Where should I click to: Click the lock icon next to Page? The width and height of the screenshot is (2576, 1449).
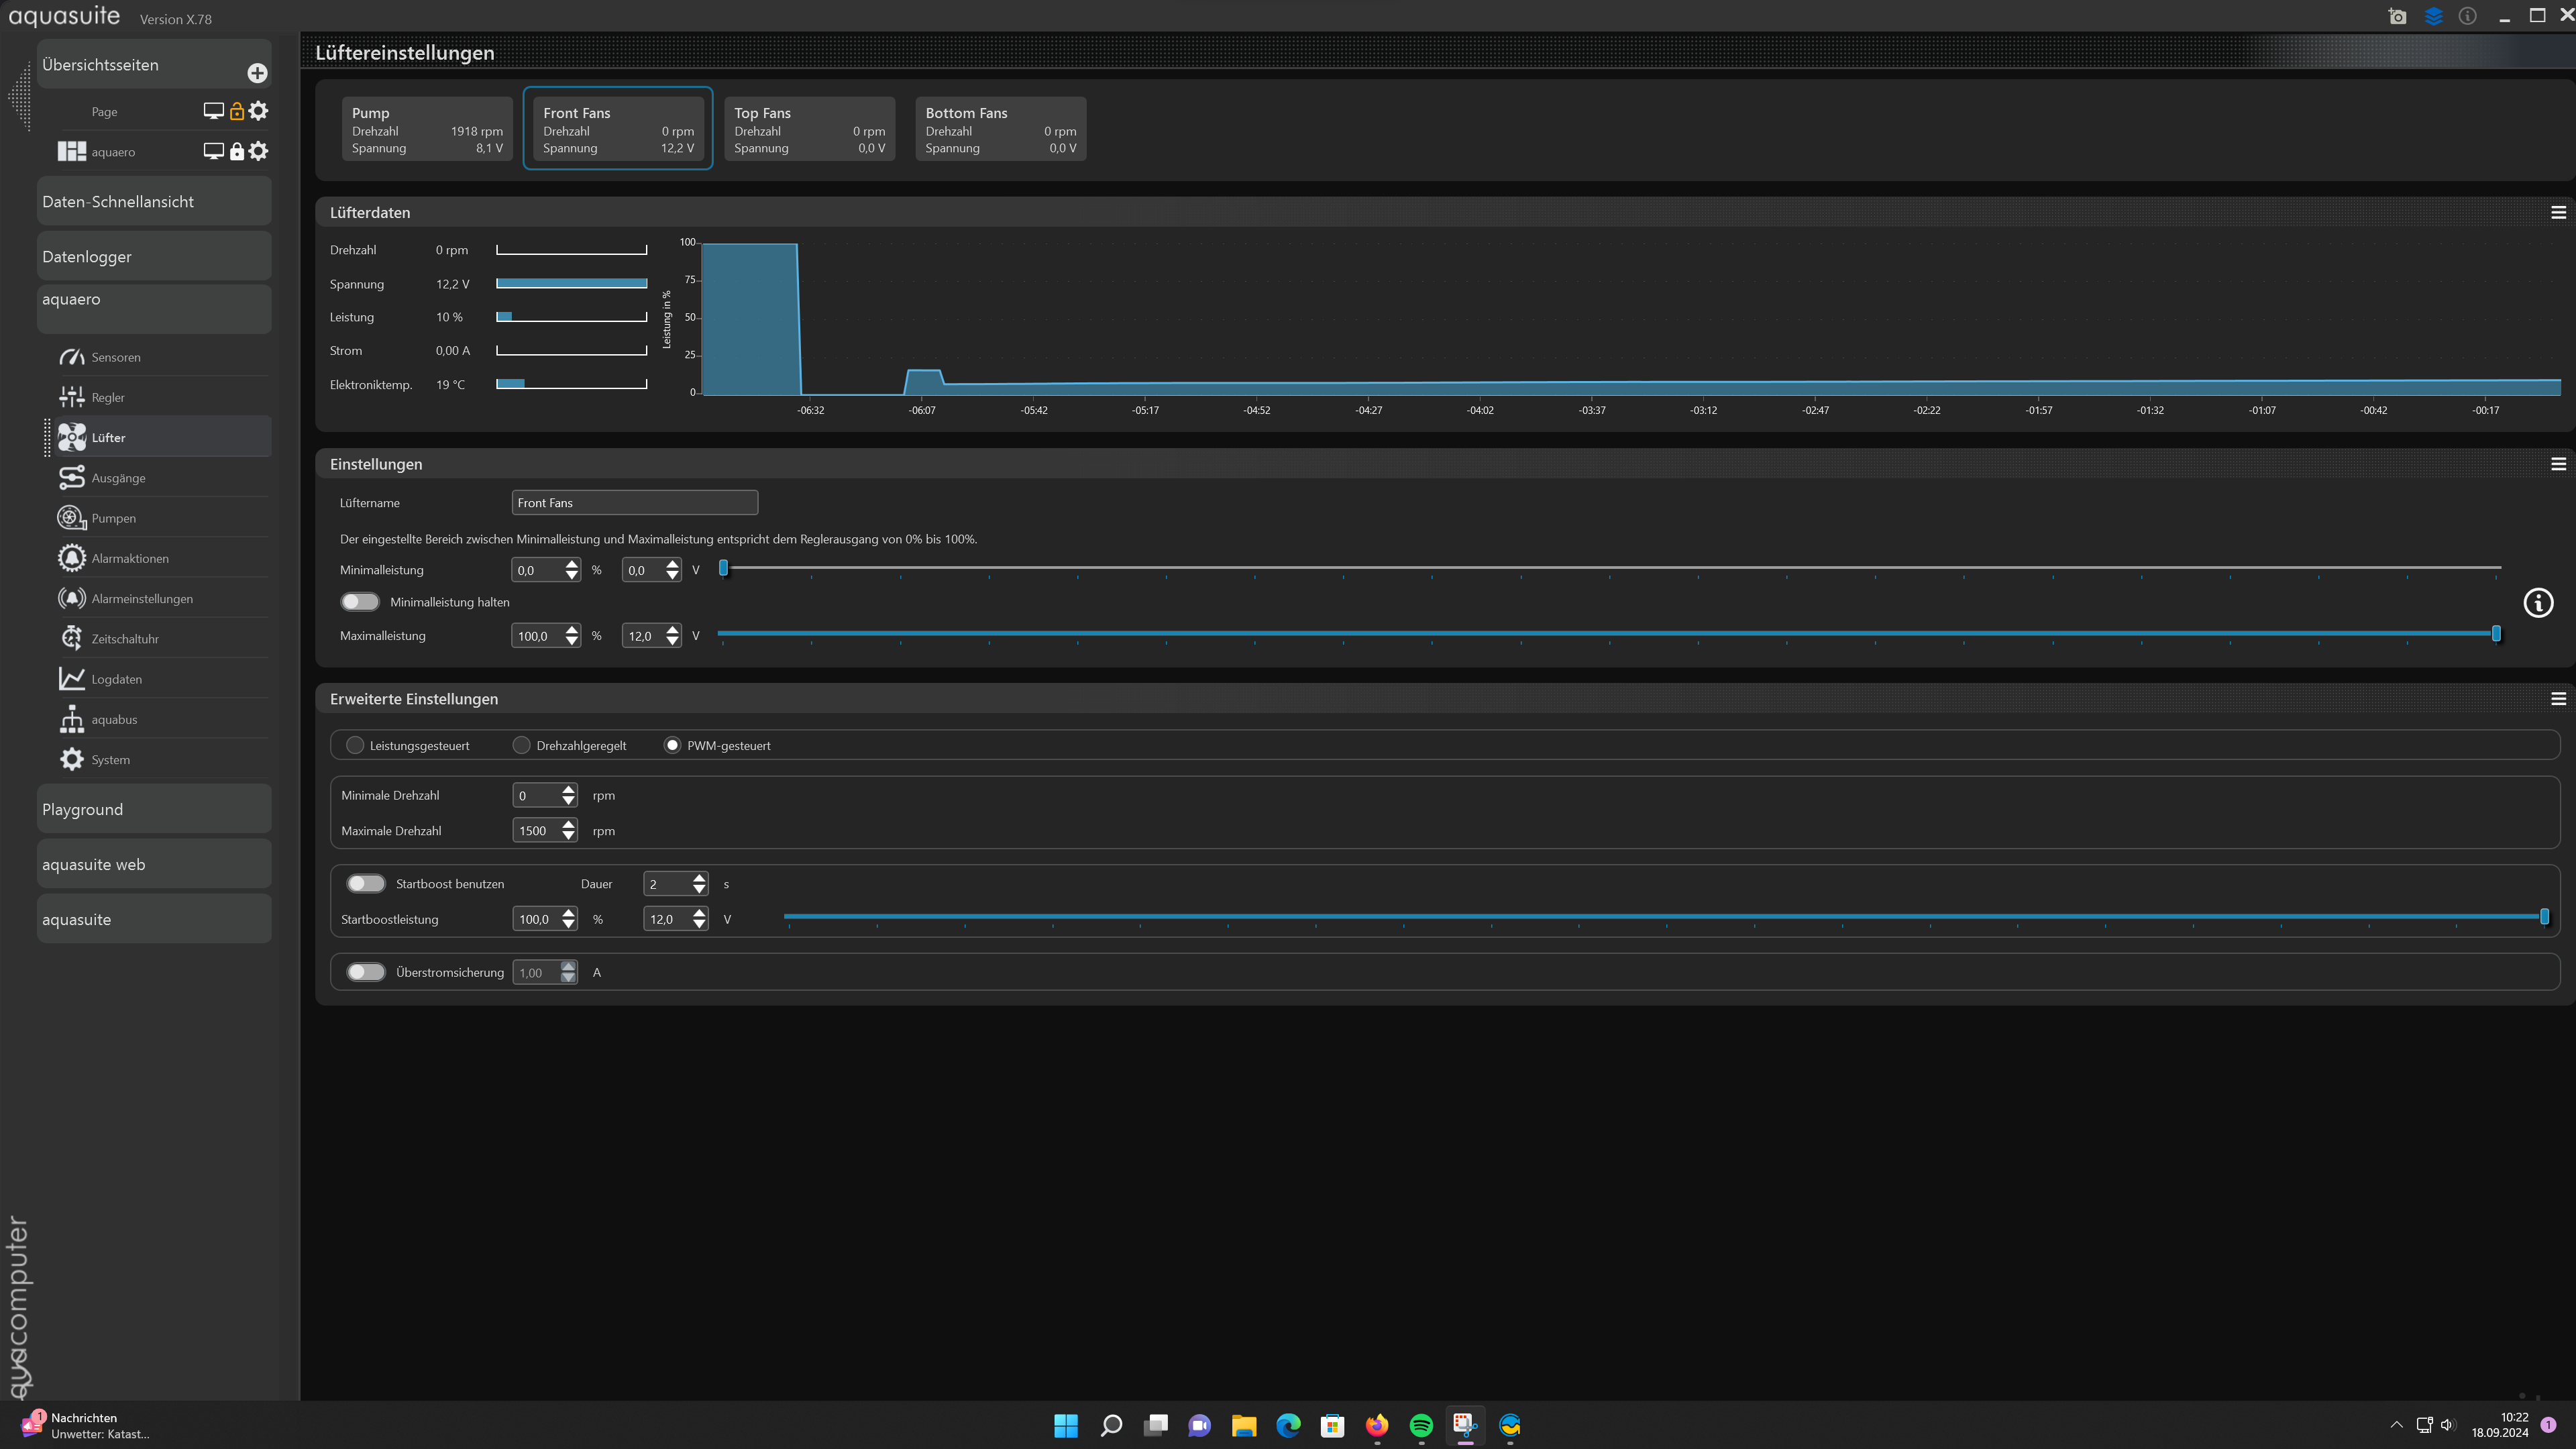click(x=237, y=111)
